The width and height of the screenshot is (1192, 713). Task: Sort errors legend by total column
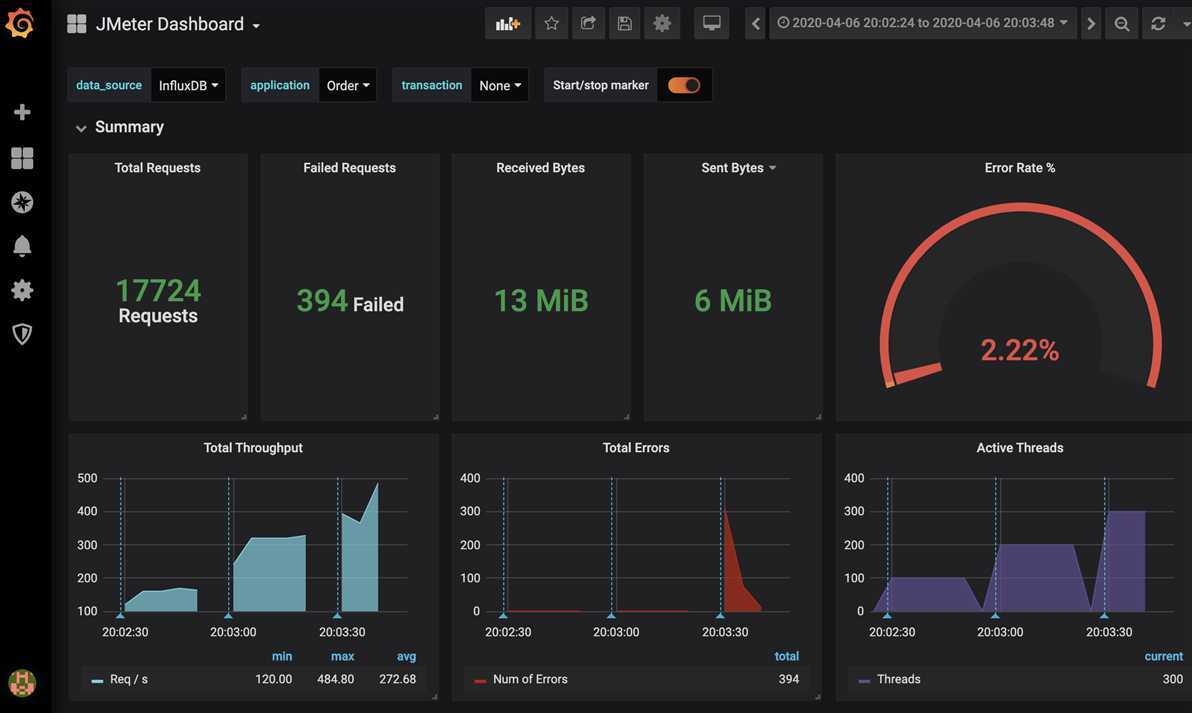point(787,656)
